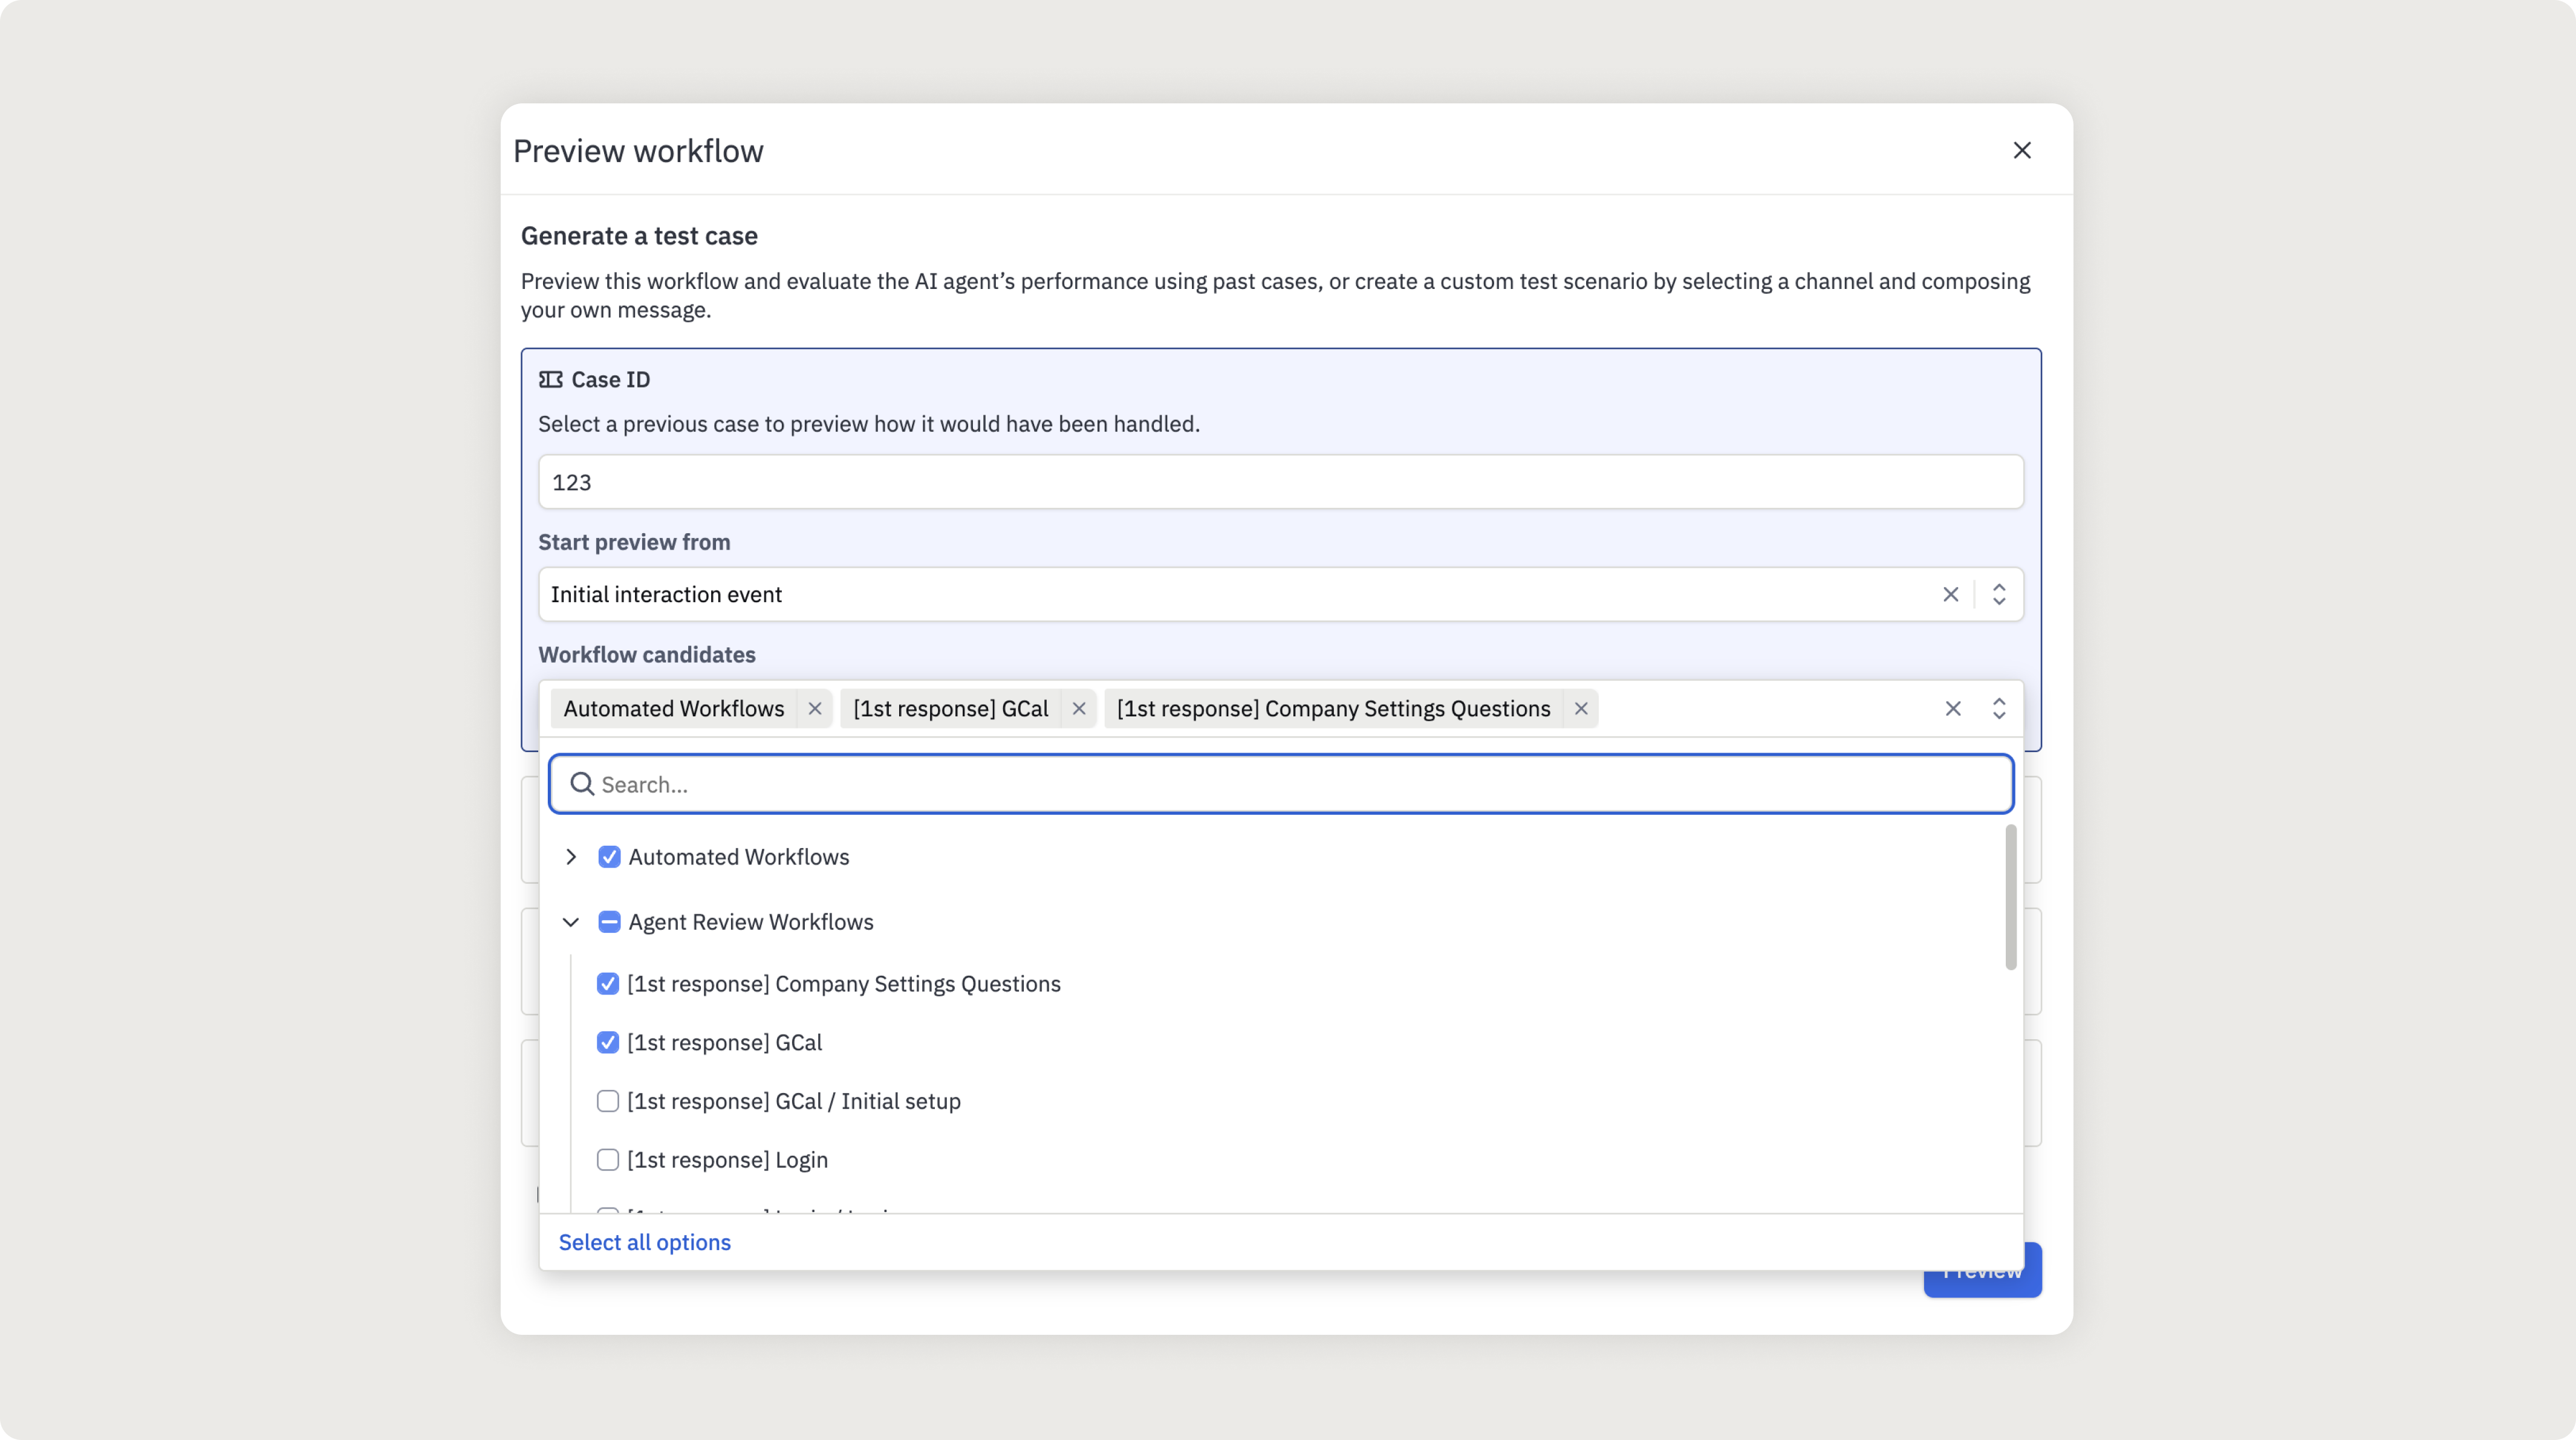Viewport: 2576px width, 1440px height.
Task: Collapse the Agent Review Workflows group
Action: click(570, 922)
